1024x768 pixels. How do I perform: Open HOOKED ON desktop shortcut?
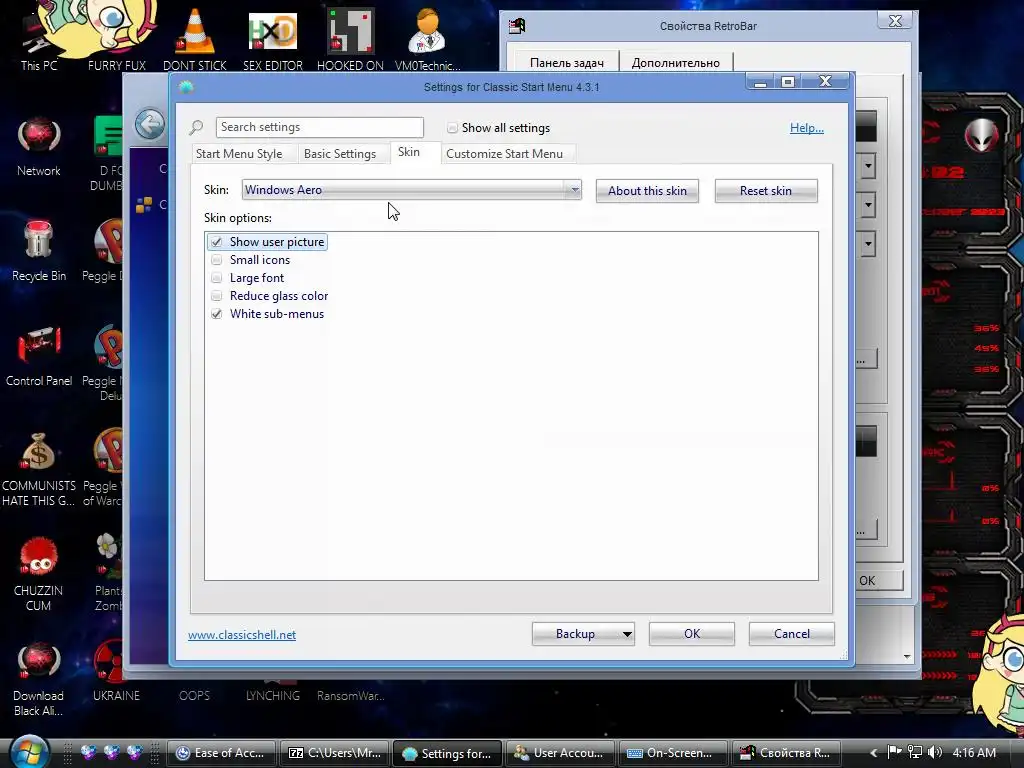[350, 39]
